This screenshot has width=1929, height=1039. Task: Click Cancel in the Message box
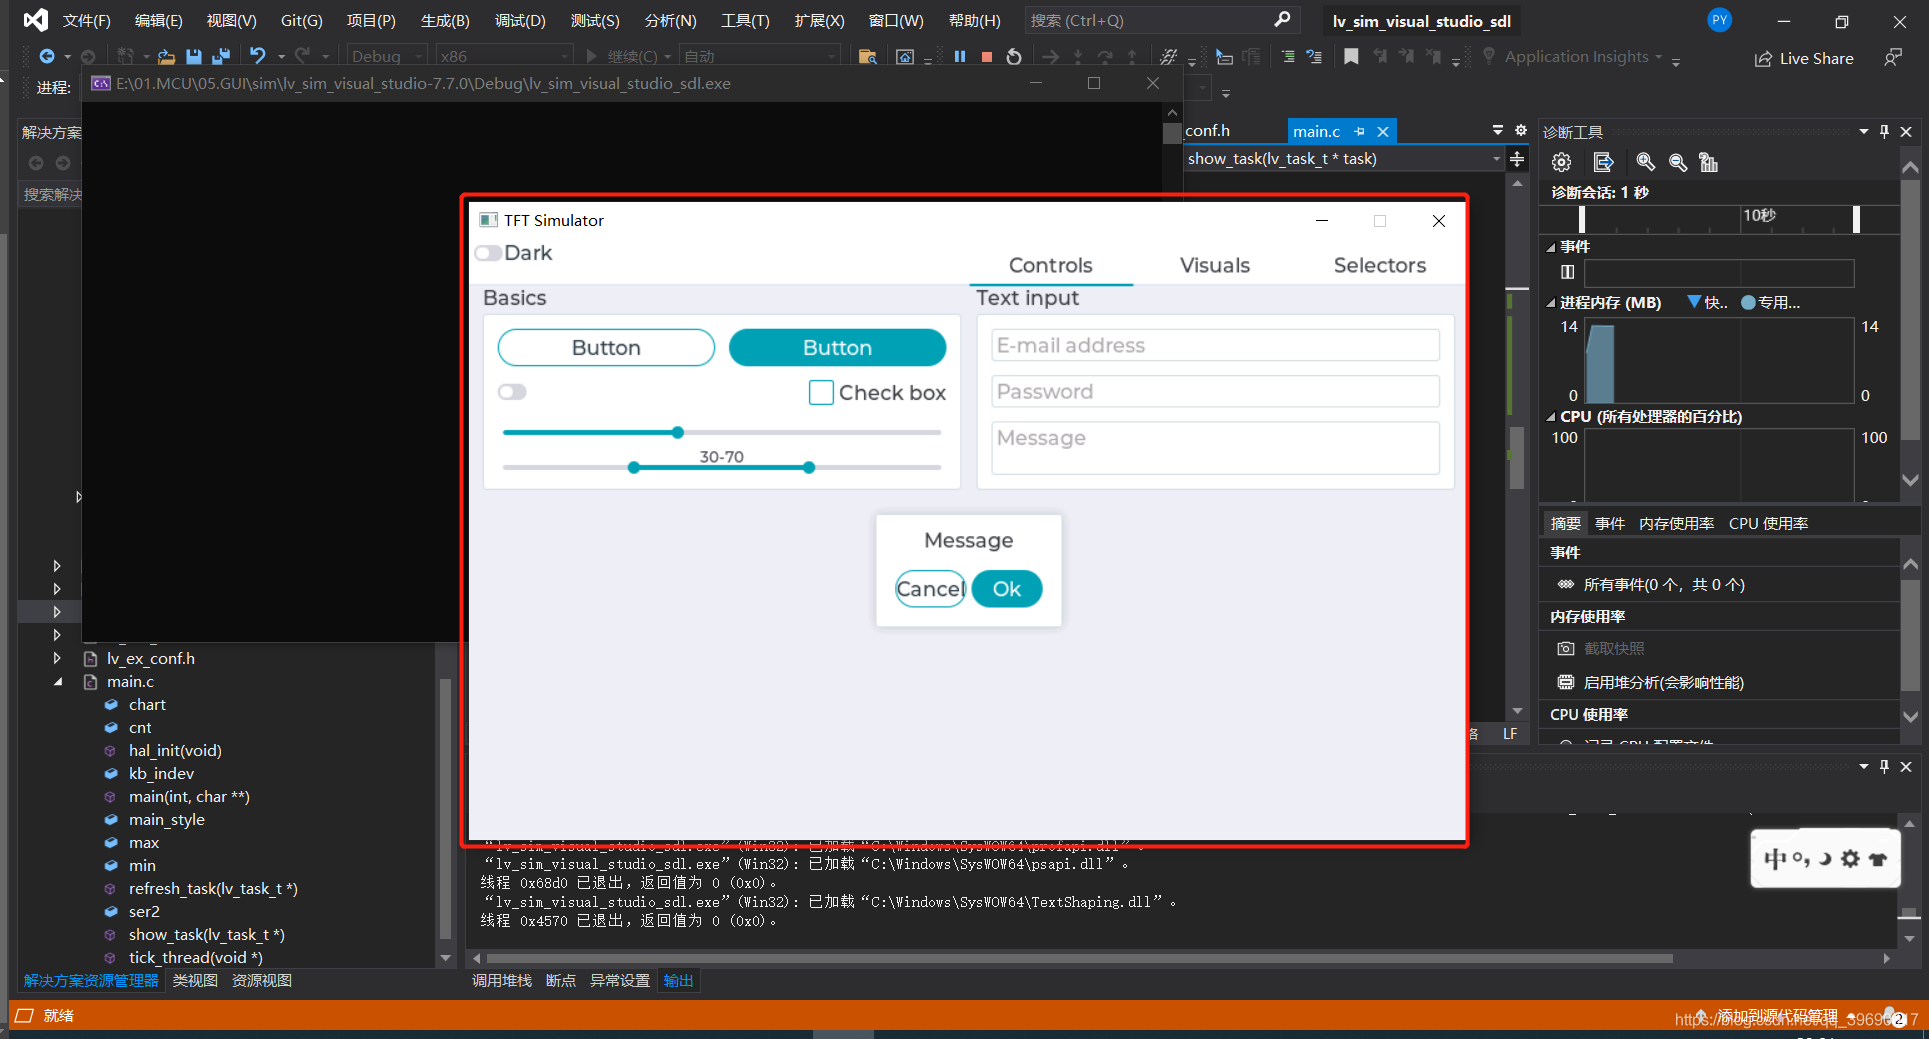pyautogui.click(x=930, y=589)
